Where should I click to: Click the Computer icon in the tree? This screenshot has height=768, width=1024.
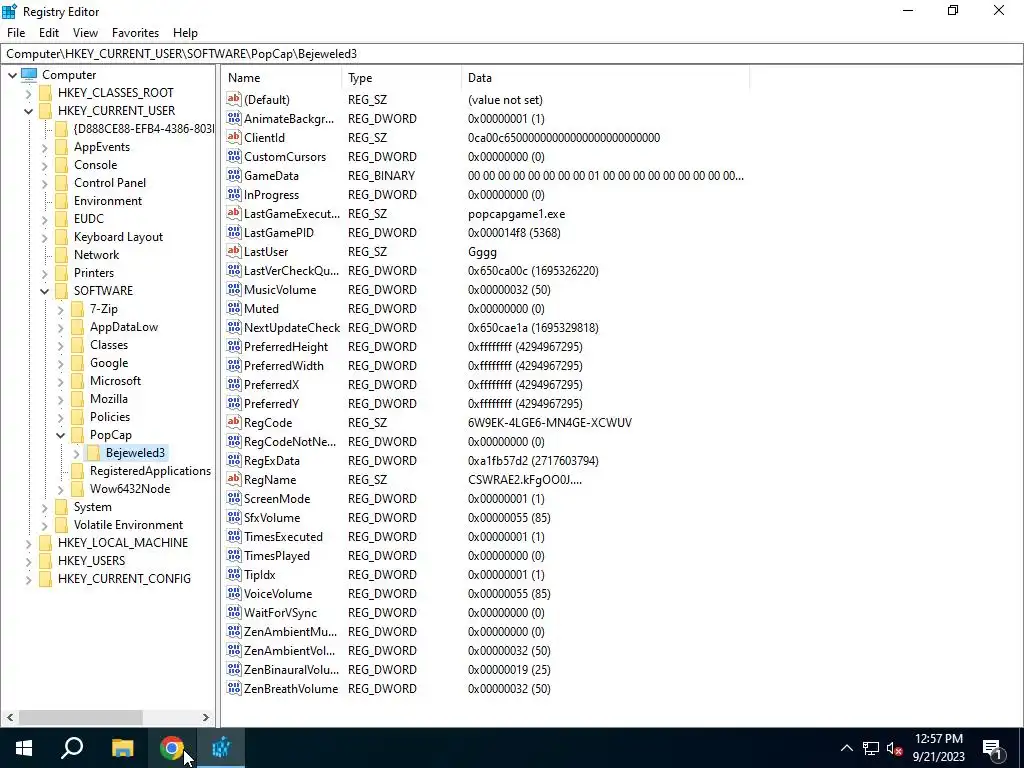click(x=29, y=74)
